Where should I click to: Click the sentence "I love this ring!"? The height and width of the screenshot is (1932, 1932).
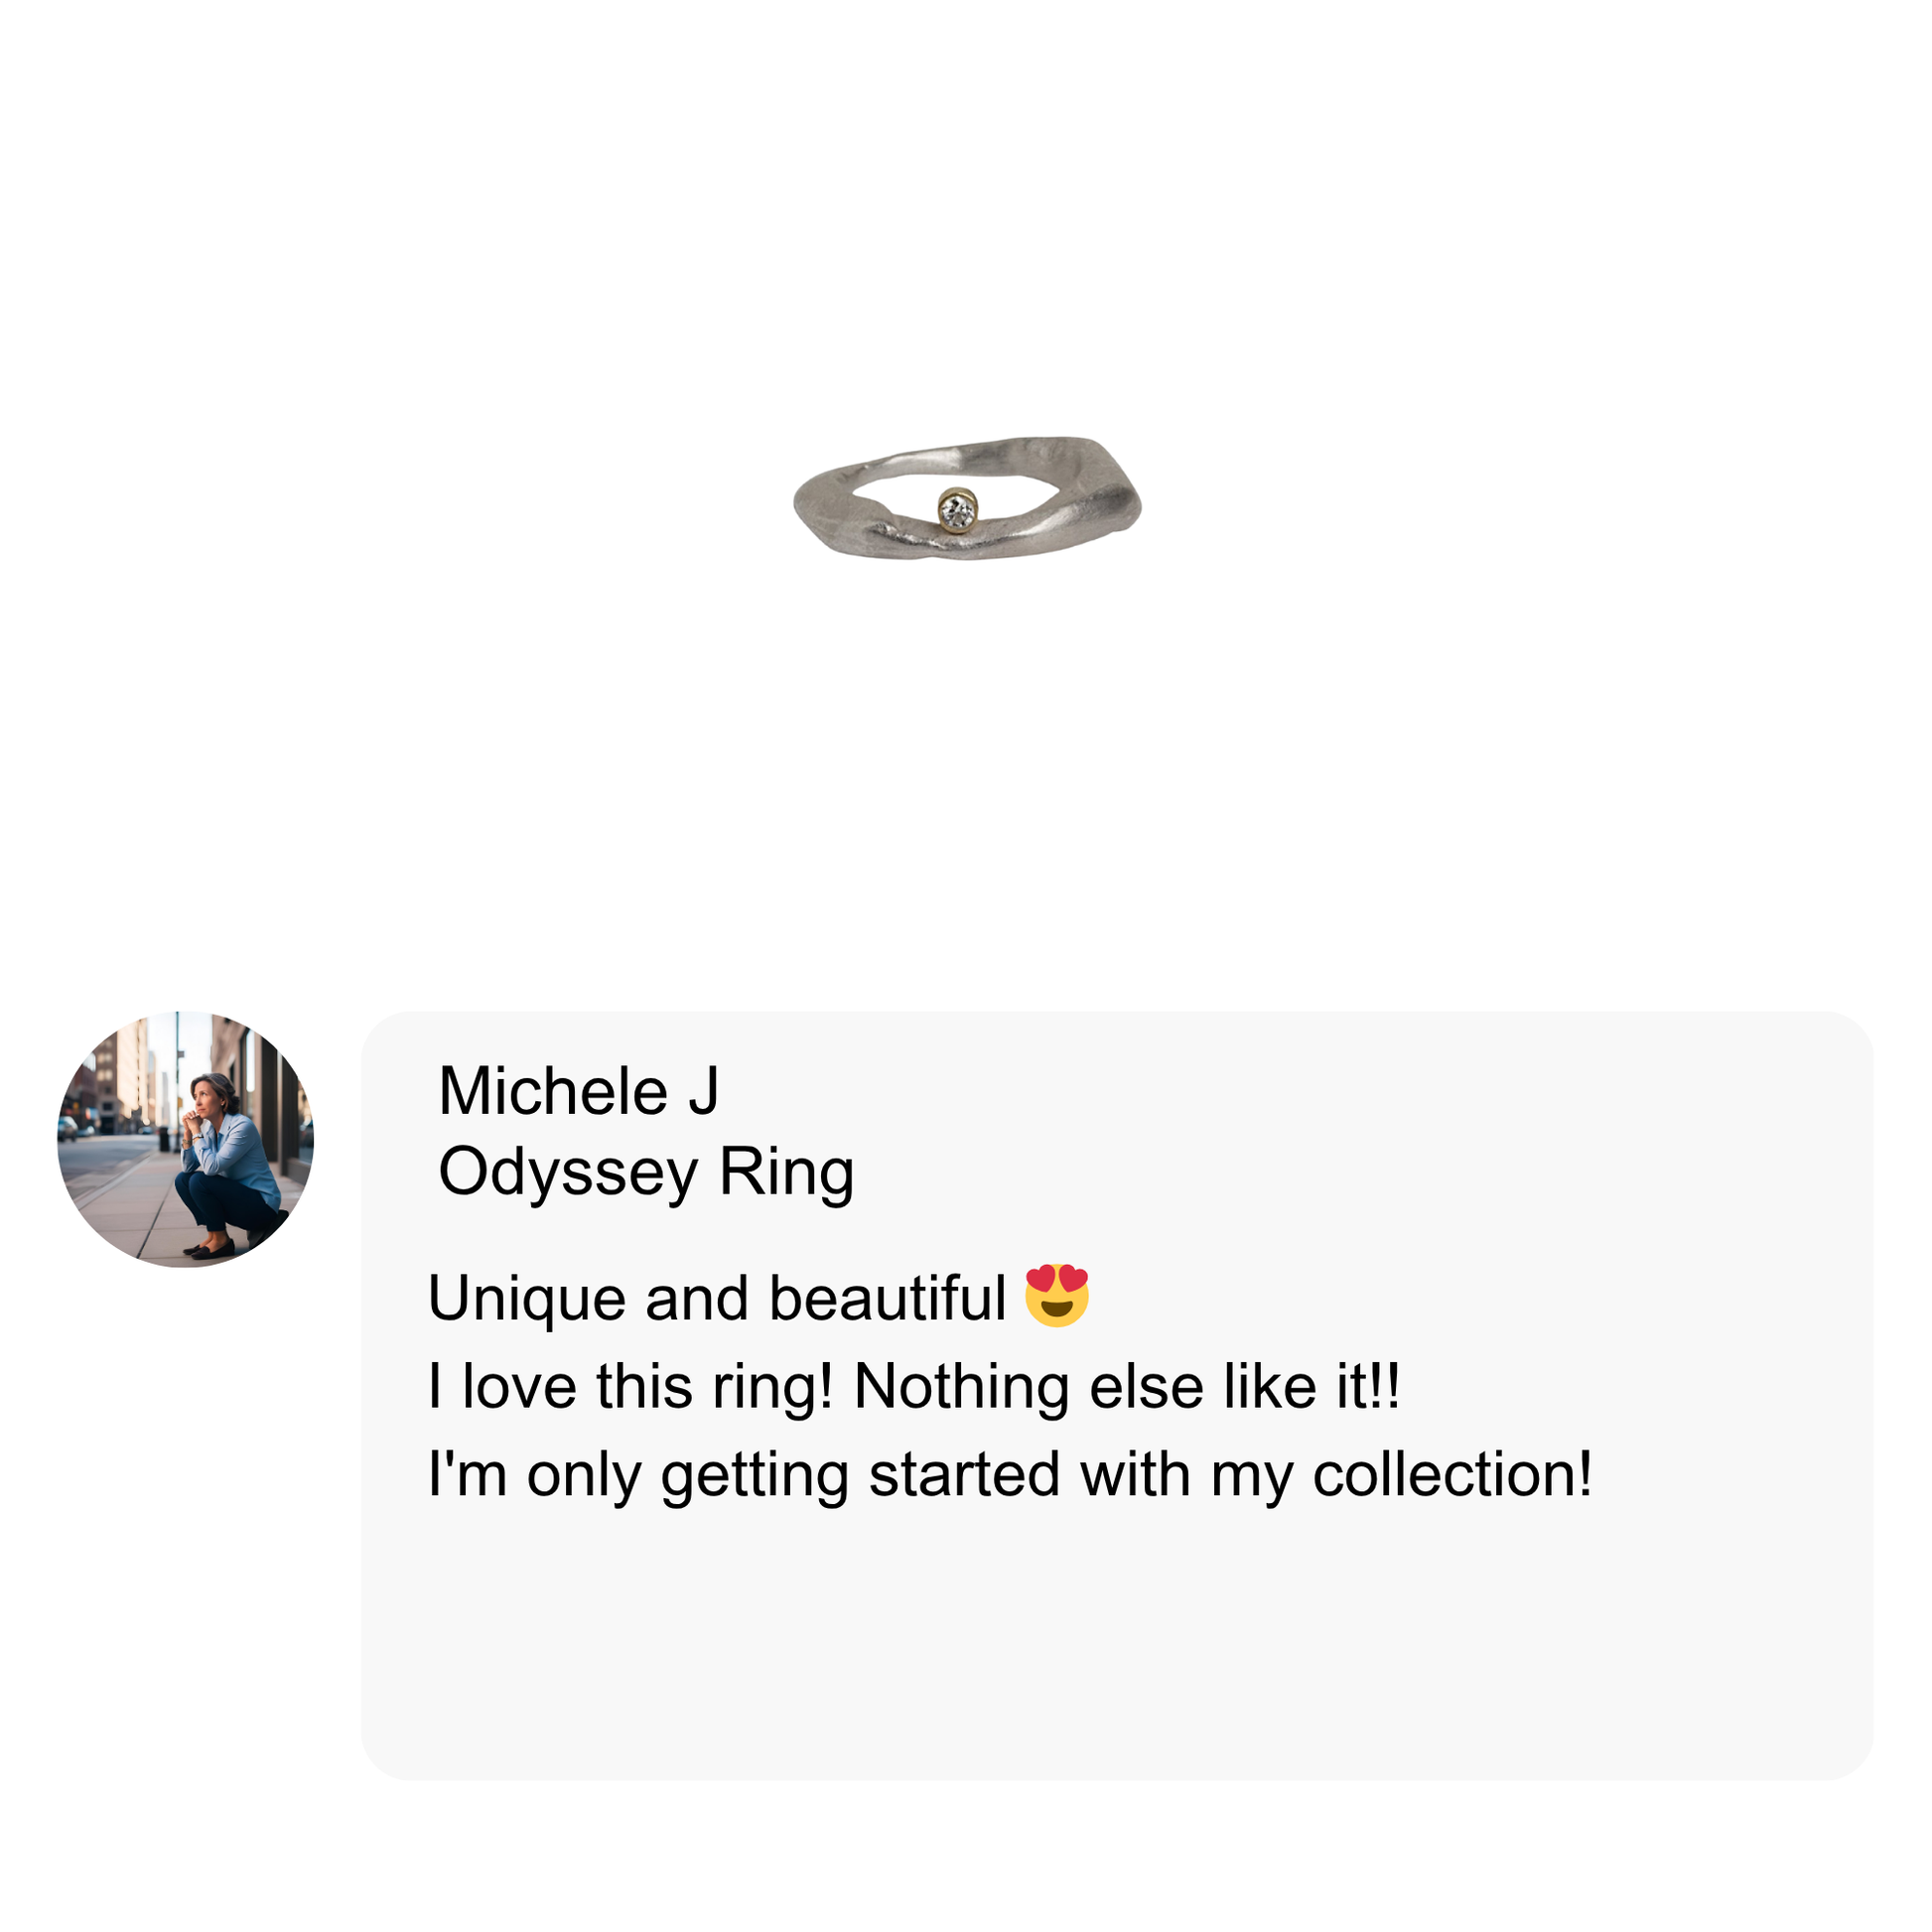pos(630,1387)
